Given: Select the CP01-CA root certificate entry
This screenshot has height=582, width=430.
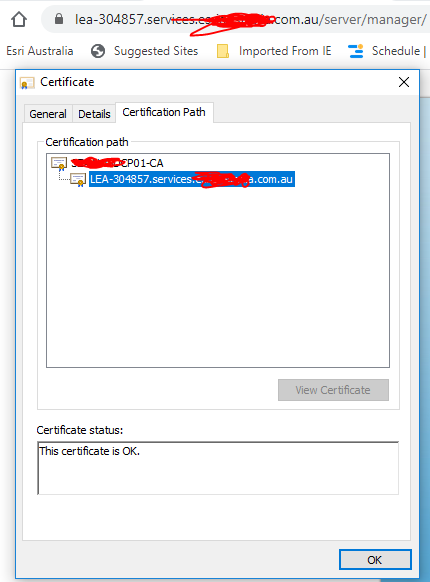Looking at the screenshot, I should (117, 163).
